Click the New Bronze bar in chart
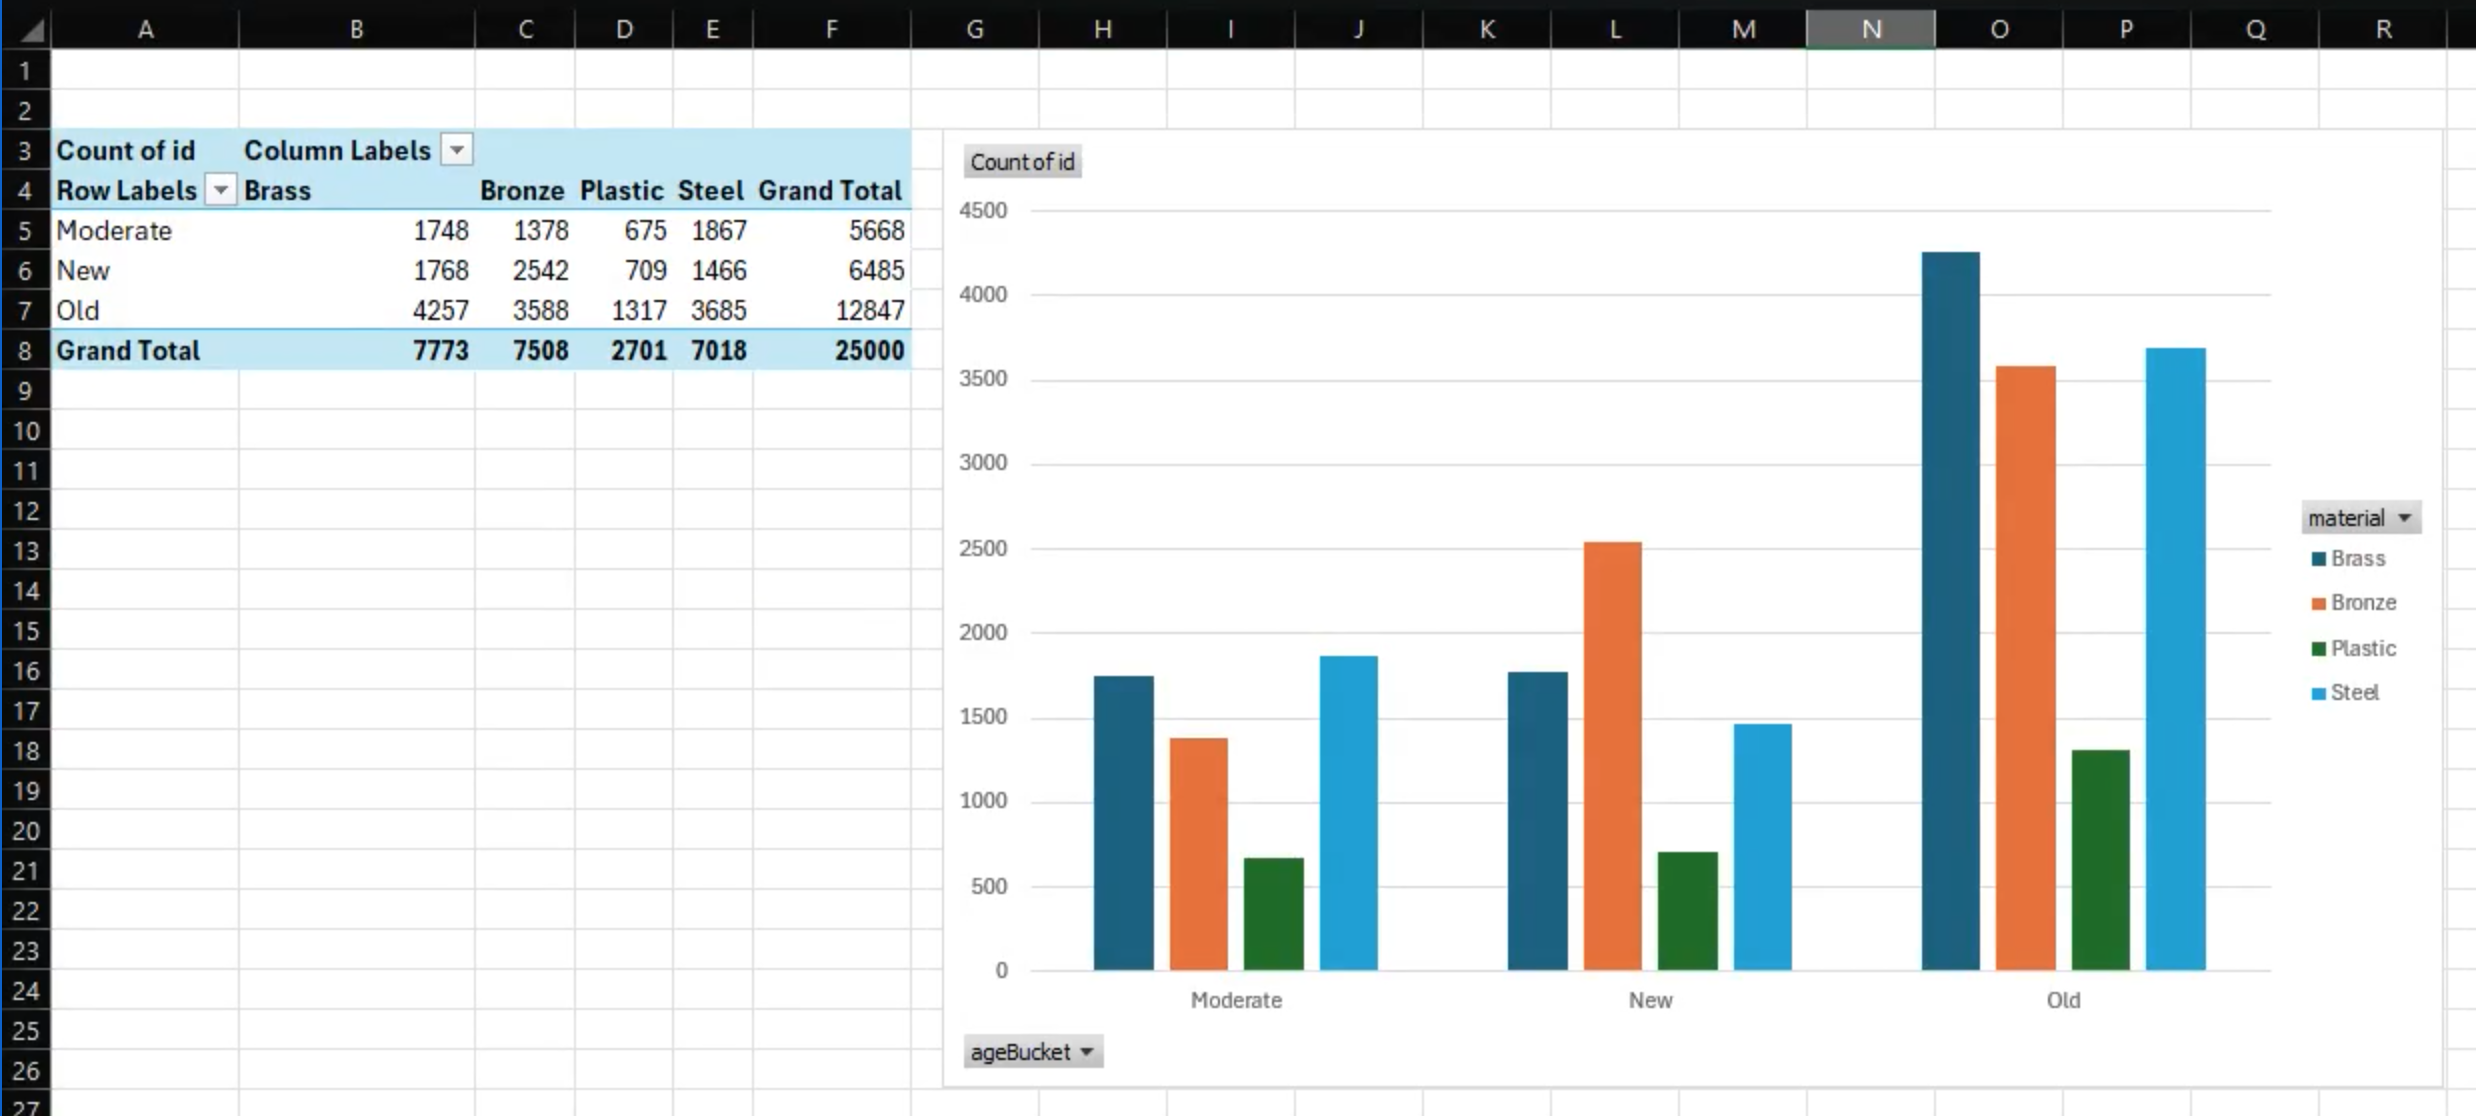The height and width of the screenshot is (1116, 2476). pyautogui.click(x=1612, y=755)
